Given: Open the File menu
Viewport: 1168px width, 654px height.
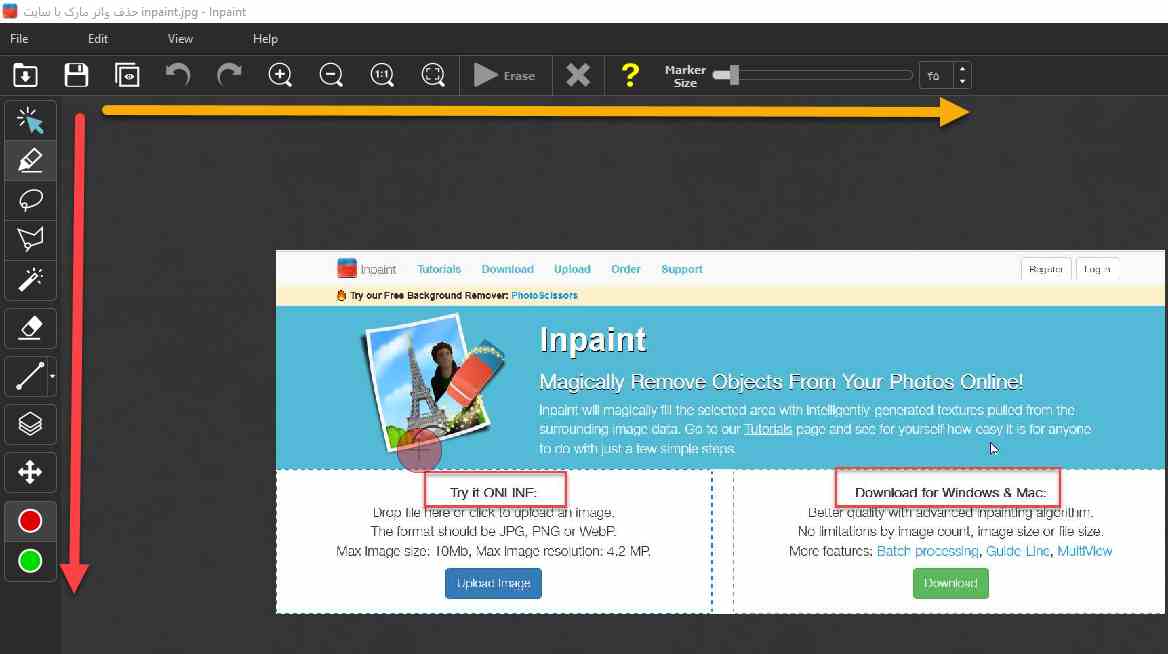Looking at the screenshot, I should [x=18, y=38].
